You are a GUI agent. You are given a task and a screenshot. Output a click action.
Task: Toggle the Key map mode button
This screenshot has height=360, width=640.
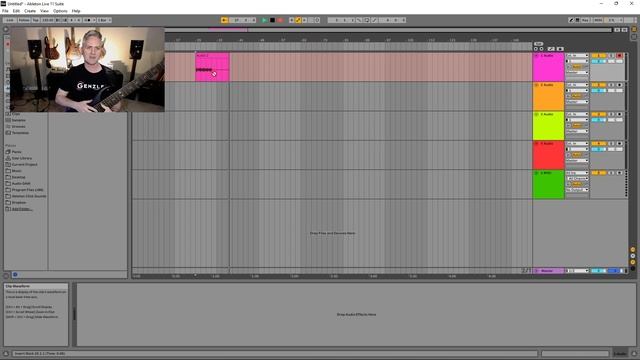[x=585, y=20]
